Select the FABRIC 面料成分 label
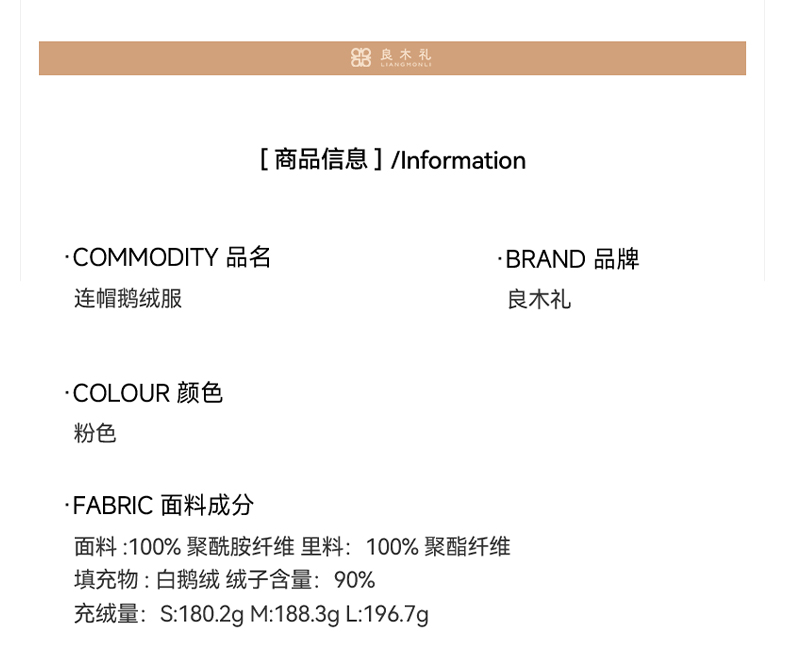This screenshot has width=790, height=660. 163,505
